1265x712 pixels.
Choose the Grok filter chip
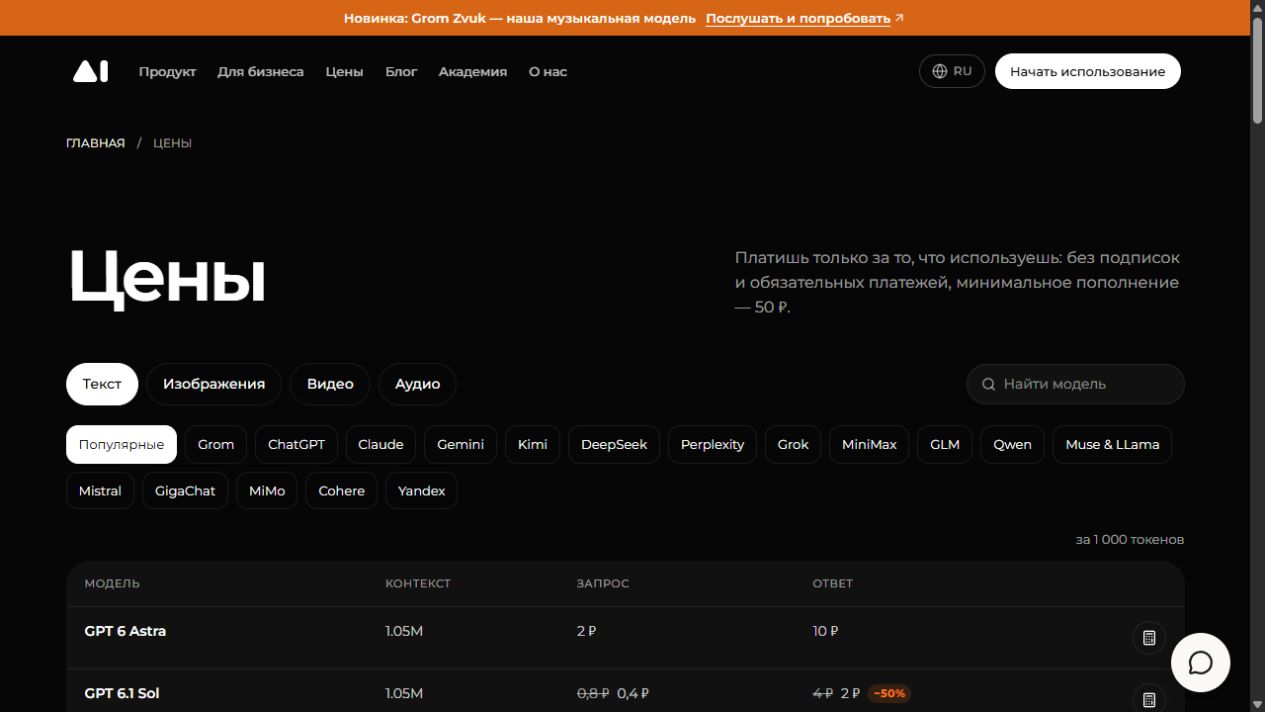point(793,445)
